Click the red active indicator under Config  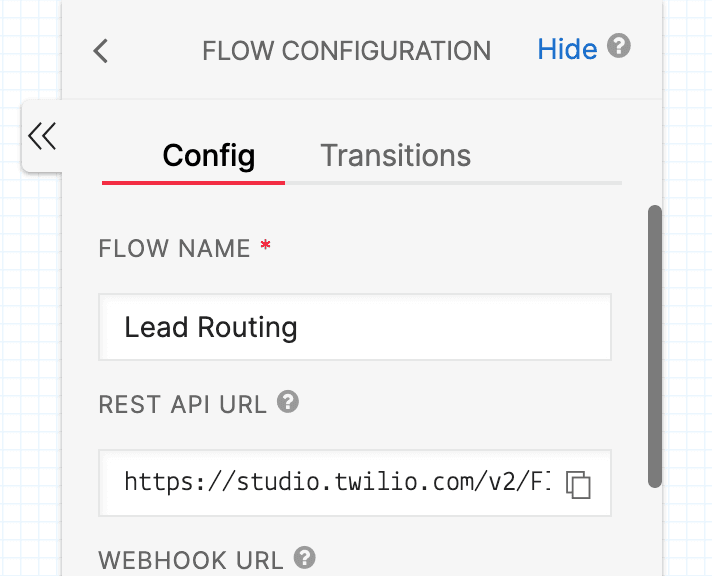coord(193,183)
